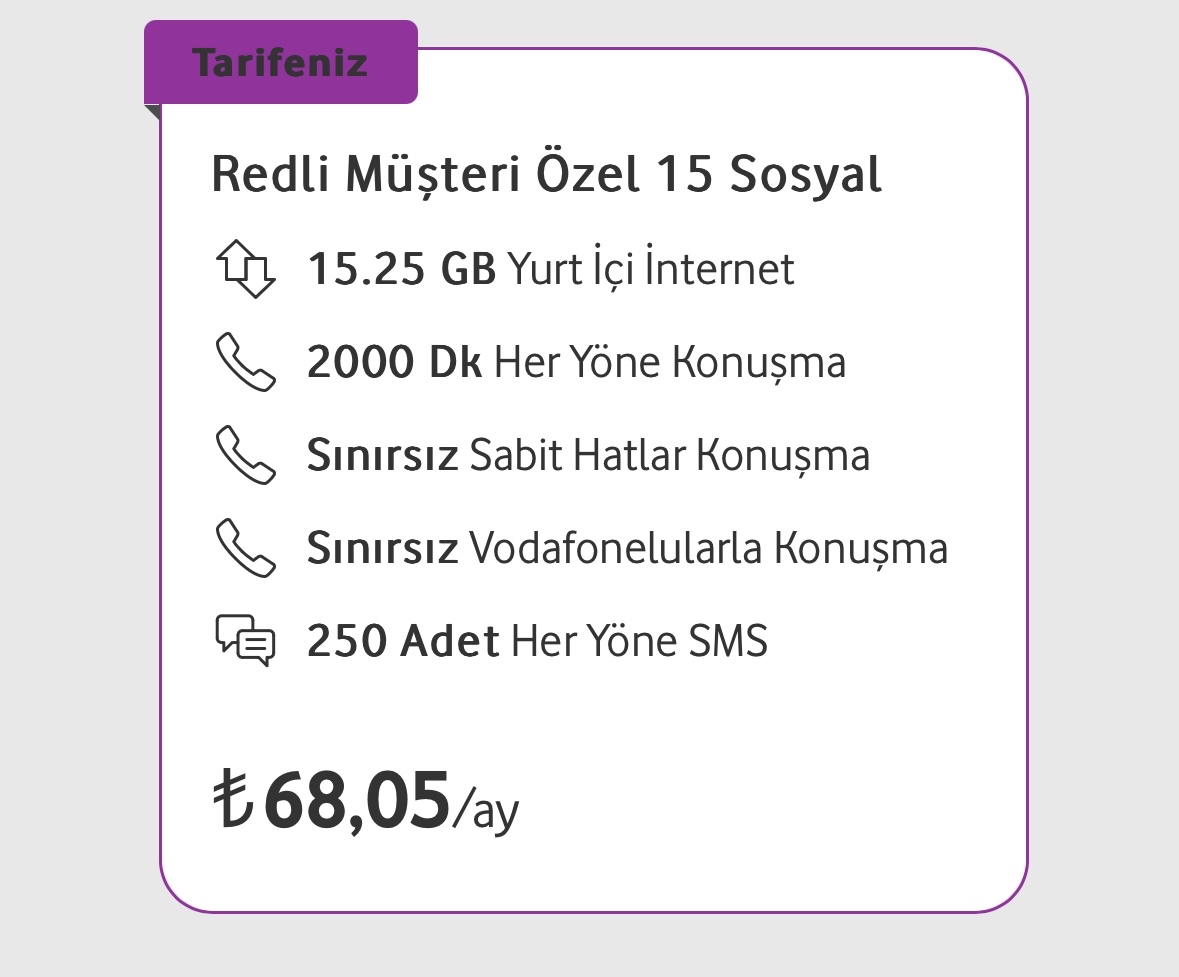Click the 15.25 GB Yurt İçi İnternet line
Image resolution: width=1179 pixels, height=977 pixels.
pyautogui.click(x=551, y=269)
